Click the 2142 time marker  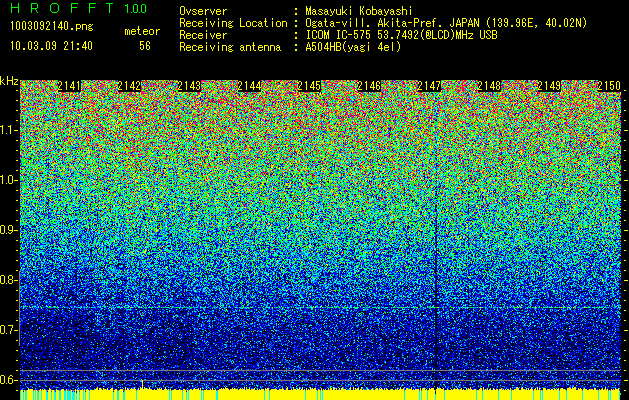[129, 86]
